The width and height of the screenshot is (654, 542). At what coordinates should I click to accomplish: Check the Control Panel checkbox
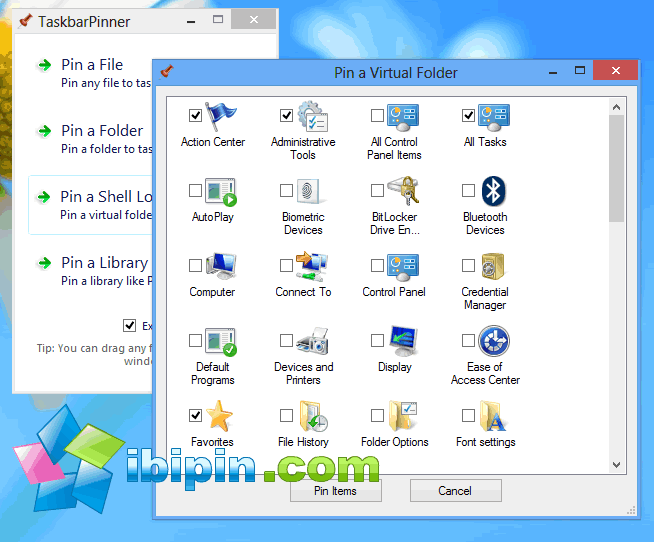[x=377, y=265]
